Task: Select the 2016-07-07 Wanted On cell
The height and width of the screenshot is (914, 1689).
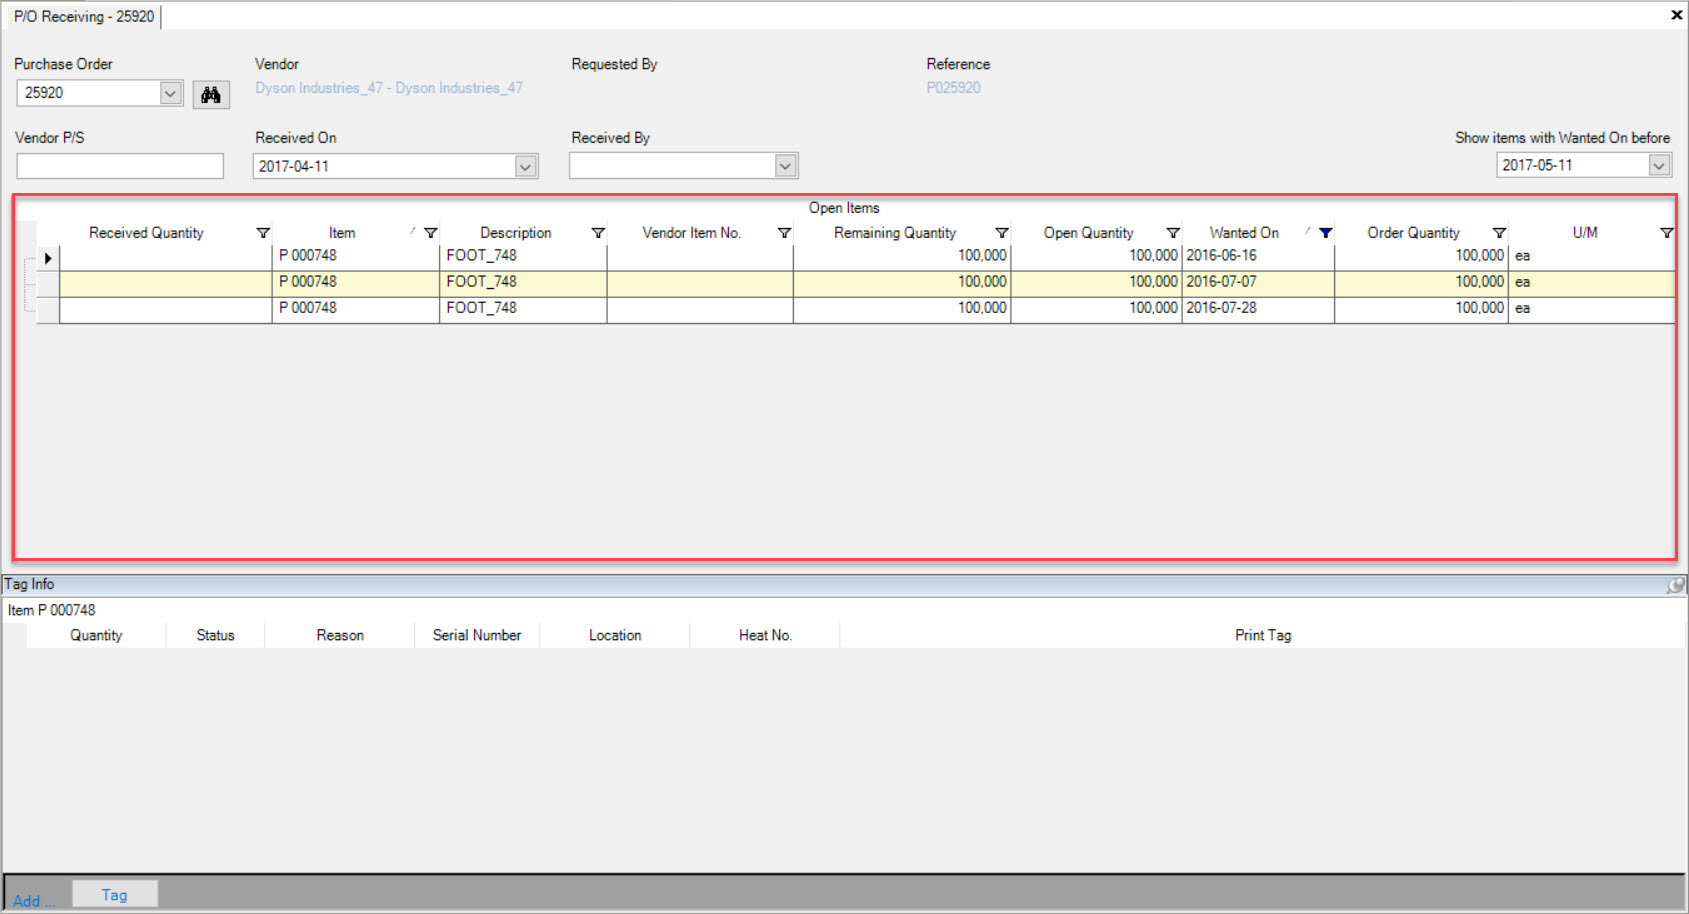Action: pyautogui.click(x=1258, y=283)
